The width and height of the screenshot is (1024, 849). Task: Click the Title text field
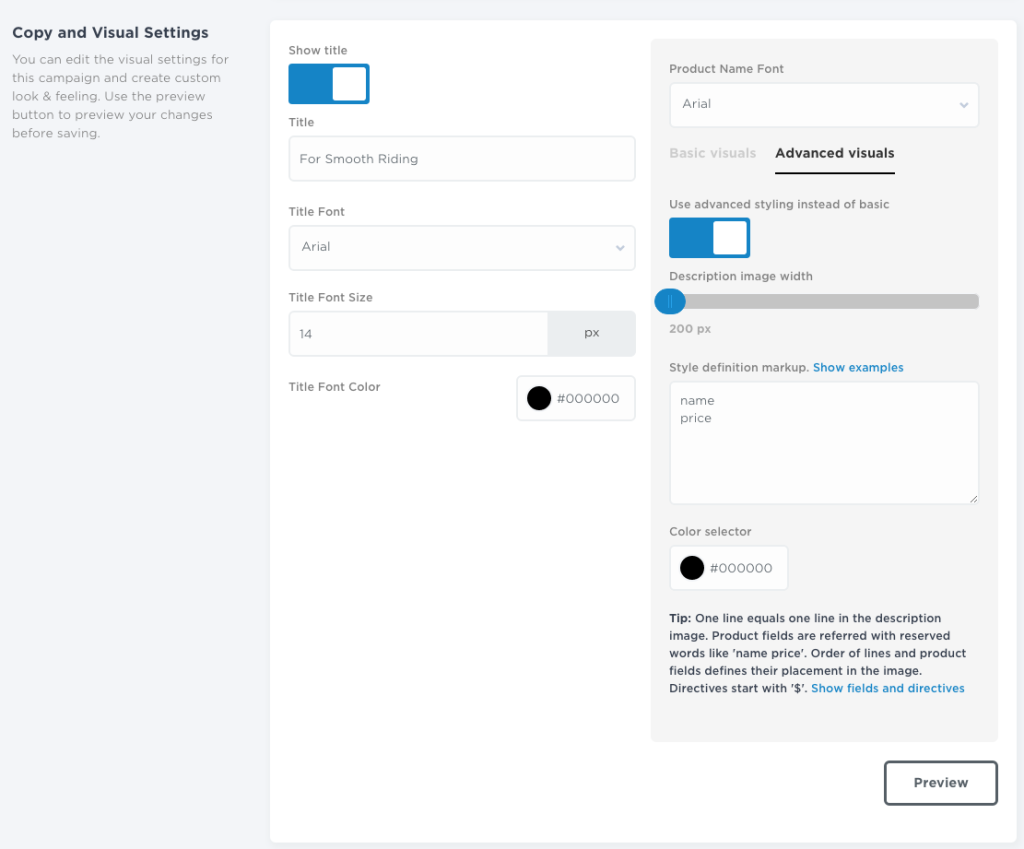click(x=461, y=159)
